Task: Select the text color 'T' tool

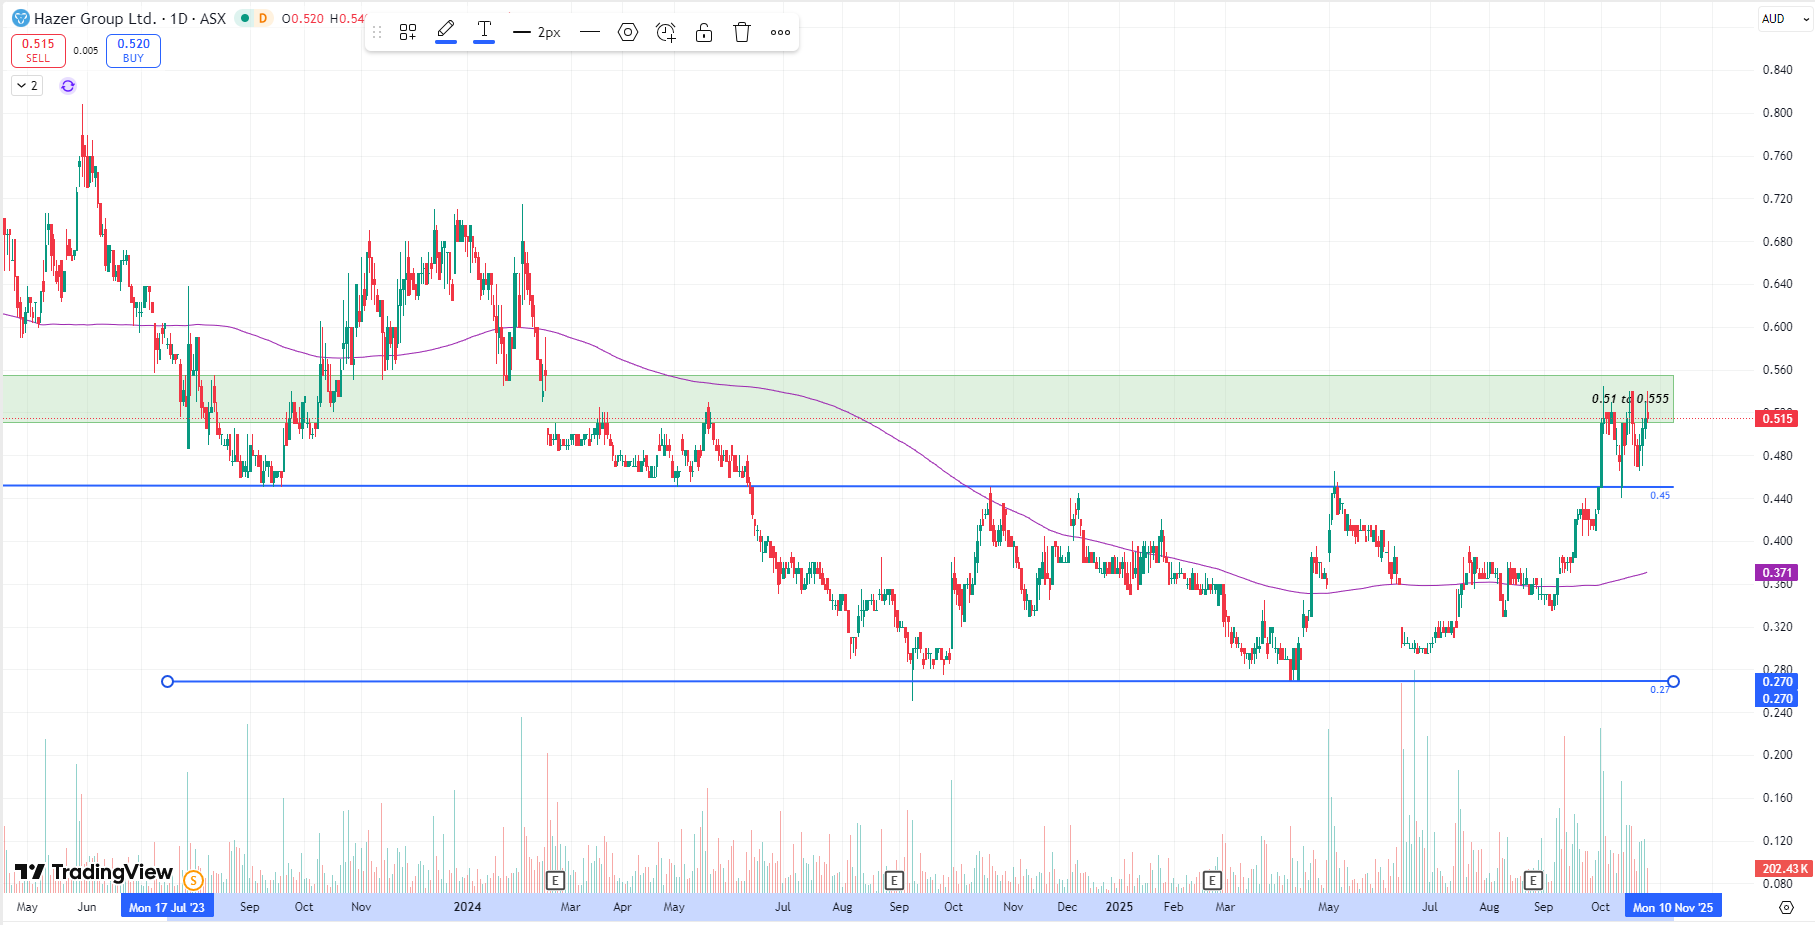Action: (x=484, y=31)
